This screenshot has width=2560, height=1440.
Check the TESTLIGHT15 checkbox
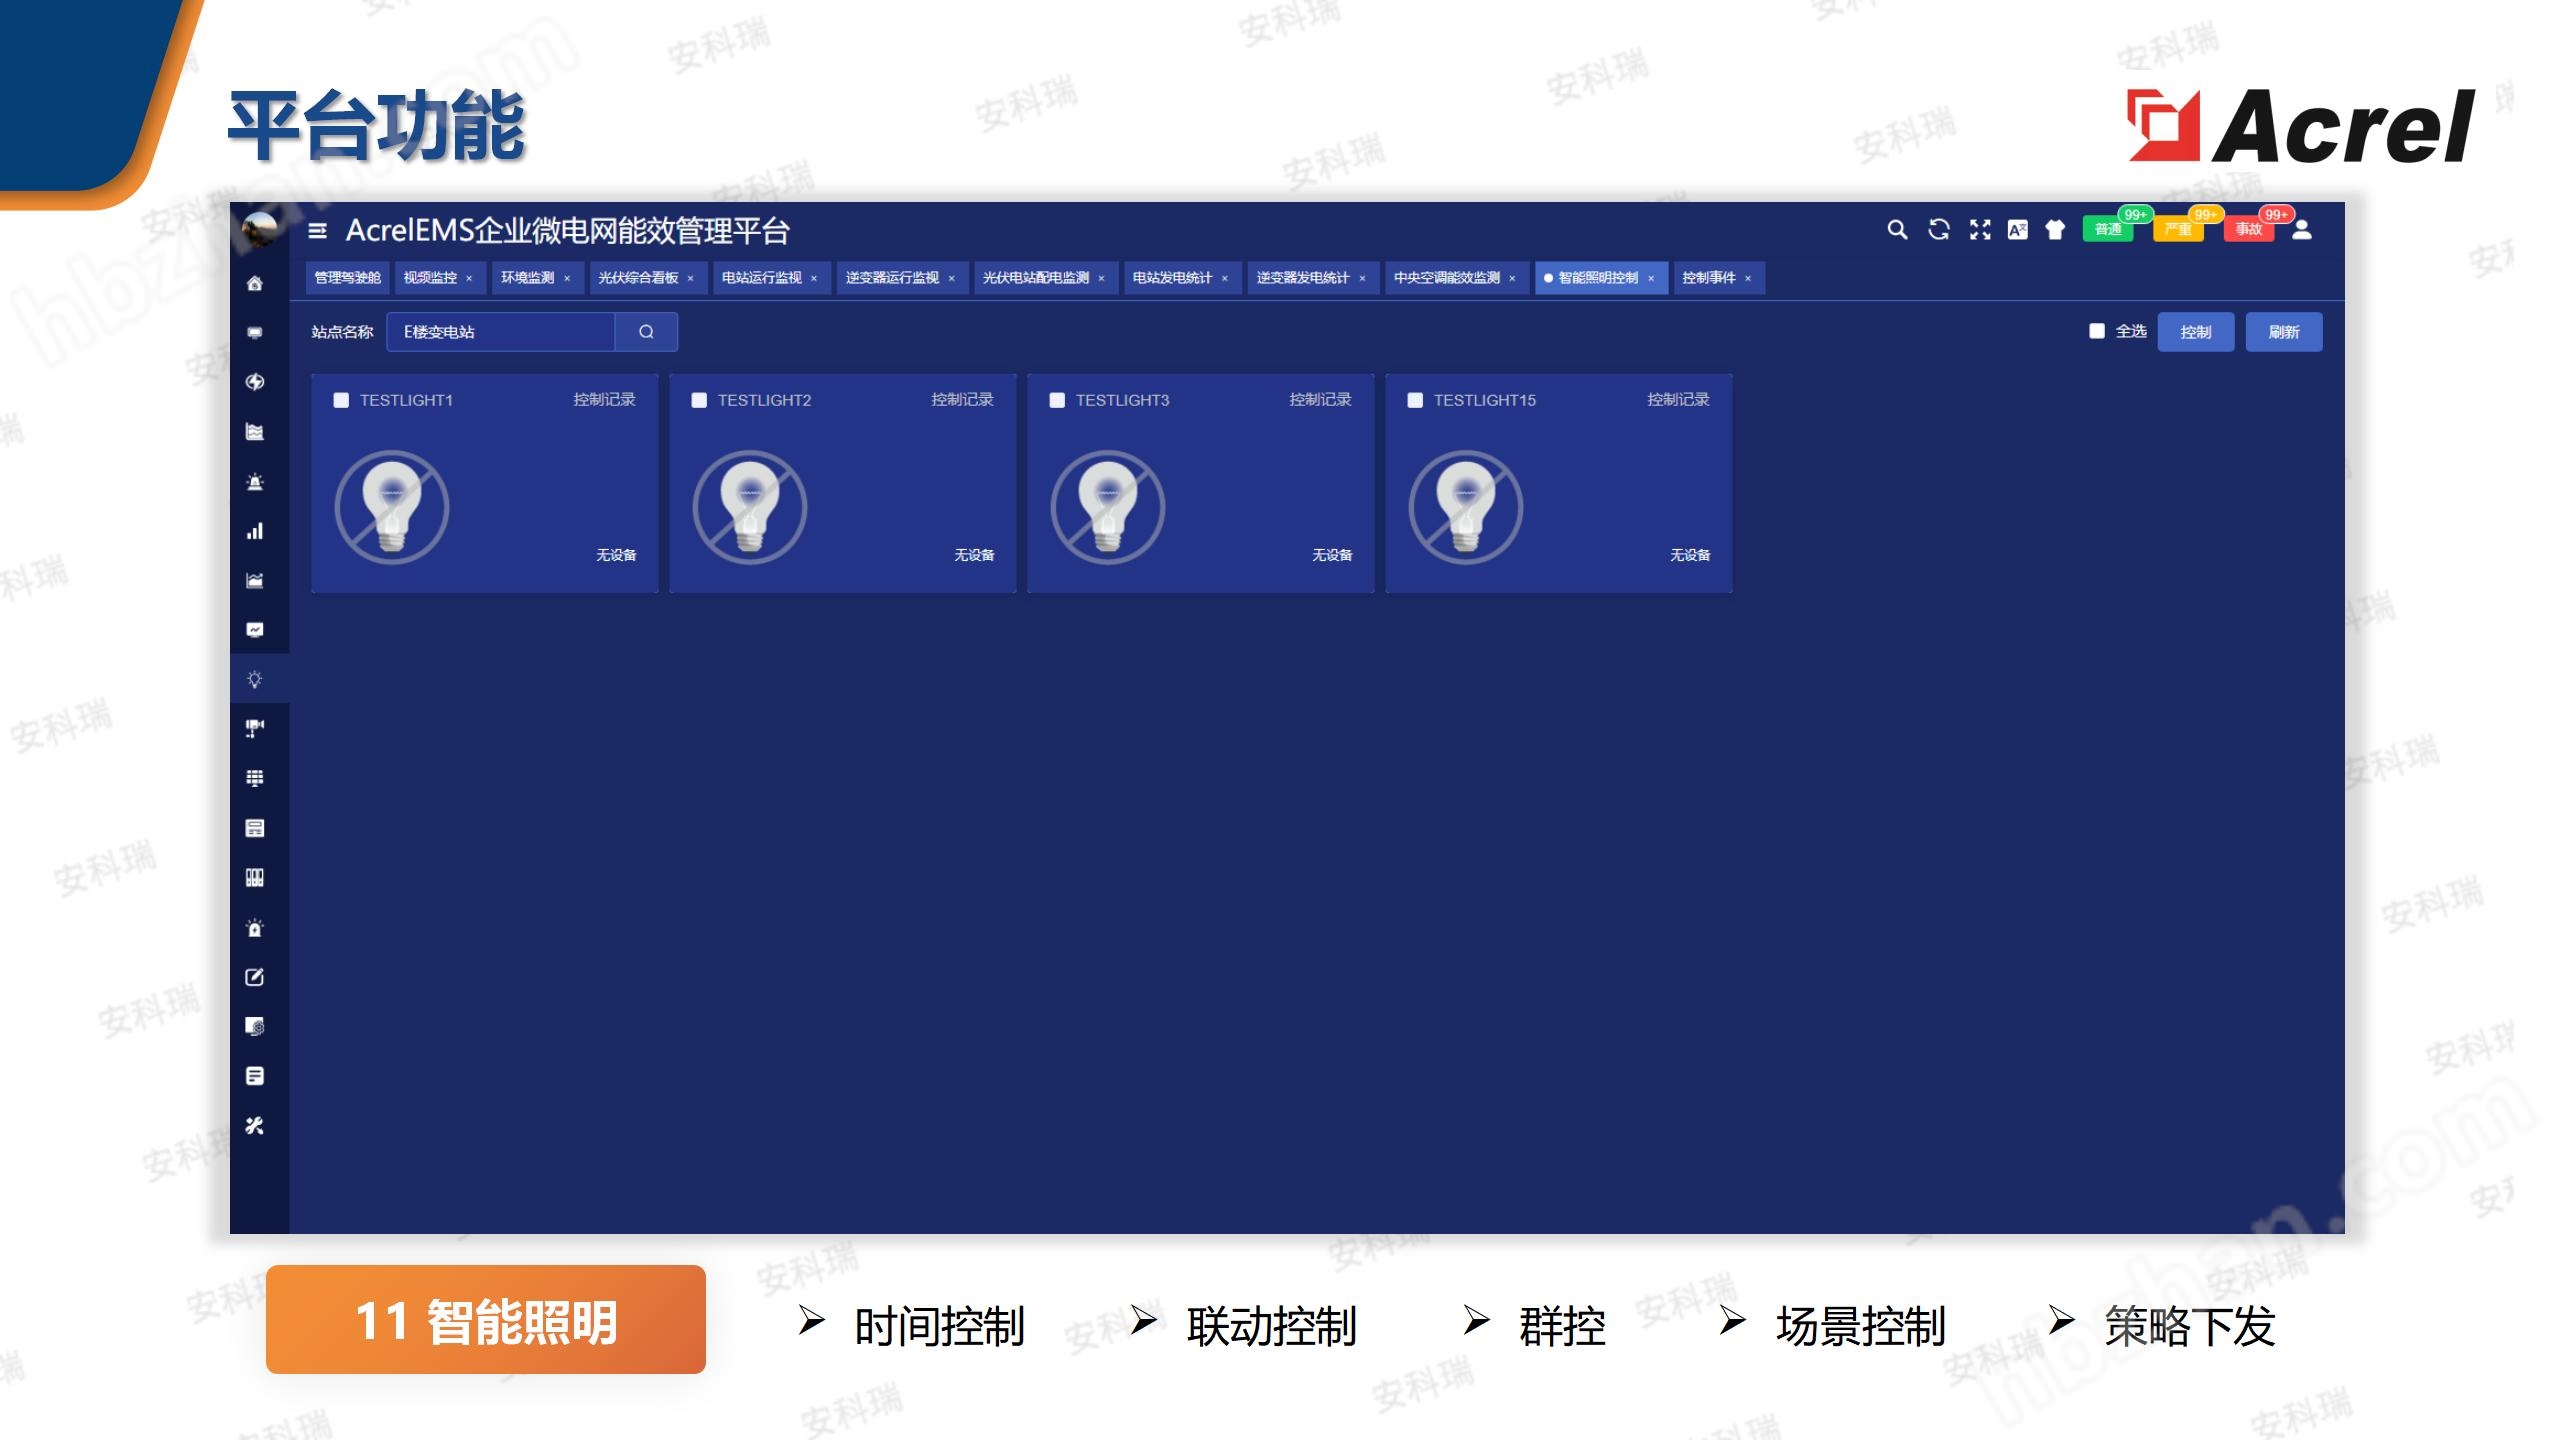(1415, 400)
